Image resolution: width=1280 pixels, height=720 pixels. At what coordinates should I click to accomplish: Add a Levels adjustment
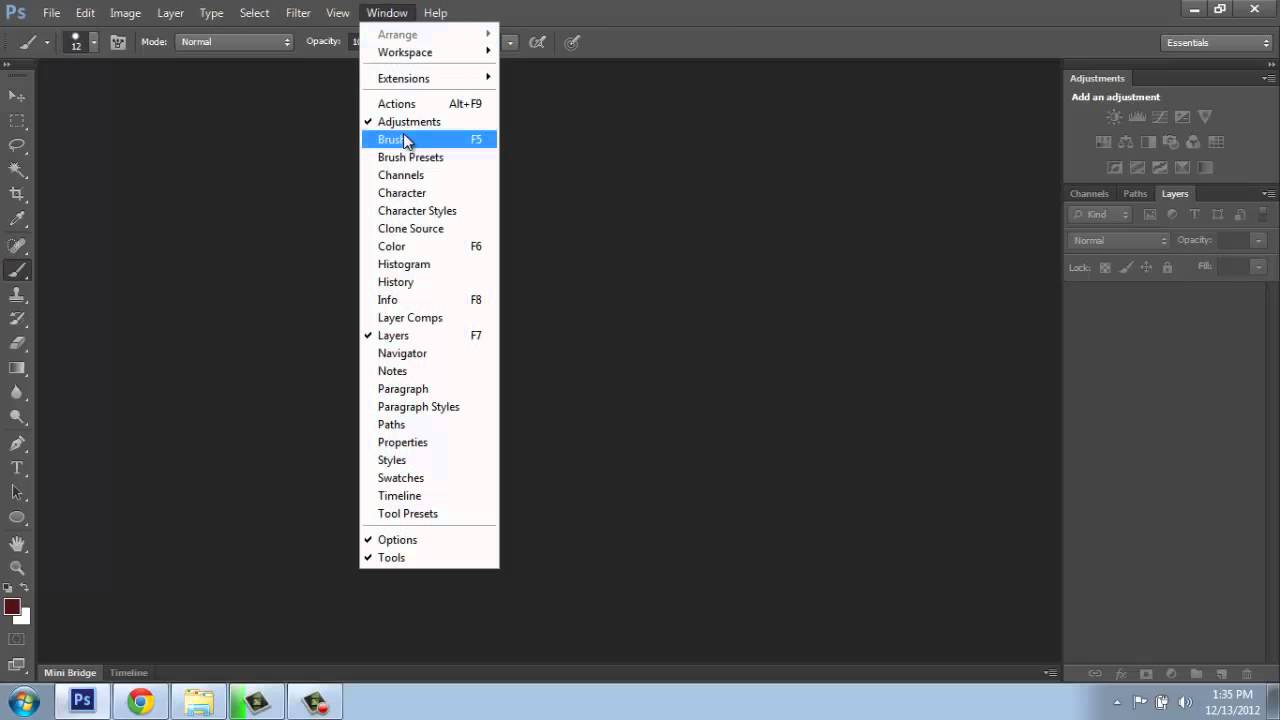pyautogui.click(x=1137, y=117)
